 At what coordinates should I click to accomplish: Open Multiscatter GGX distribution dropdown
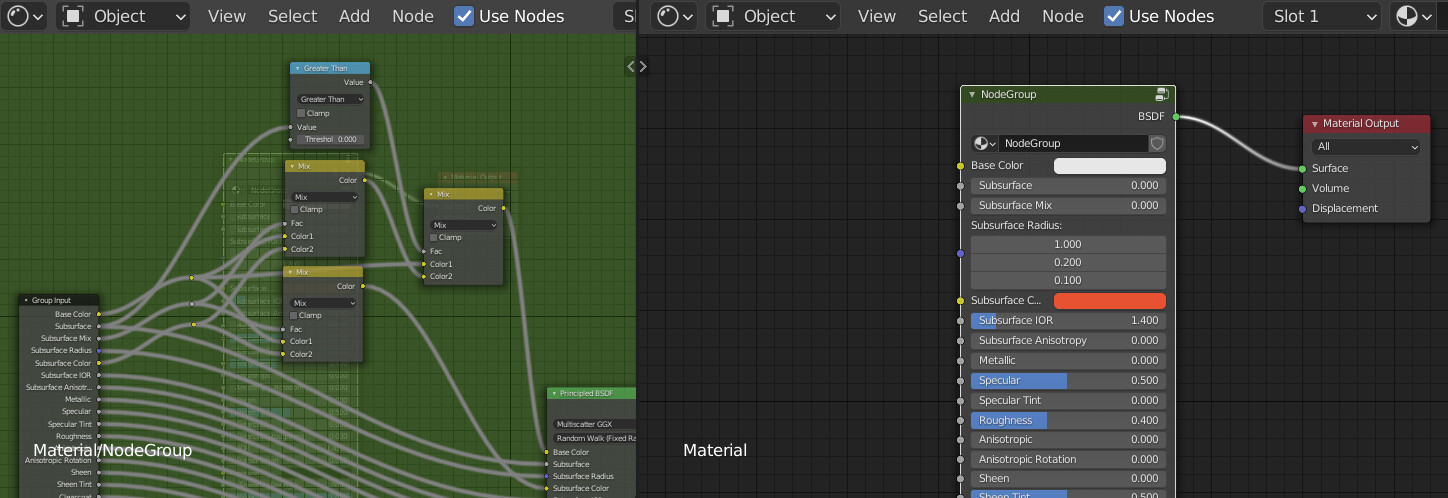point(594,424)
